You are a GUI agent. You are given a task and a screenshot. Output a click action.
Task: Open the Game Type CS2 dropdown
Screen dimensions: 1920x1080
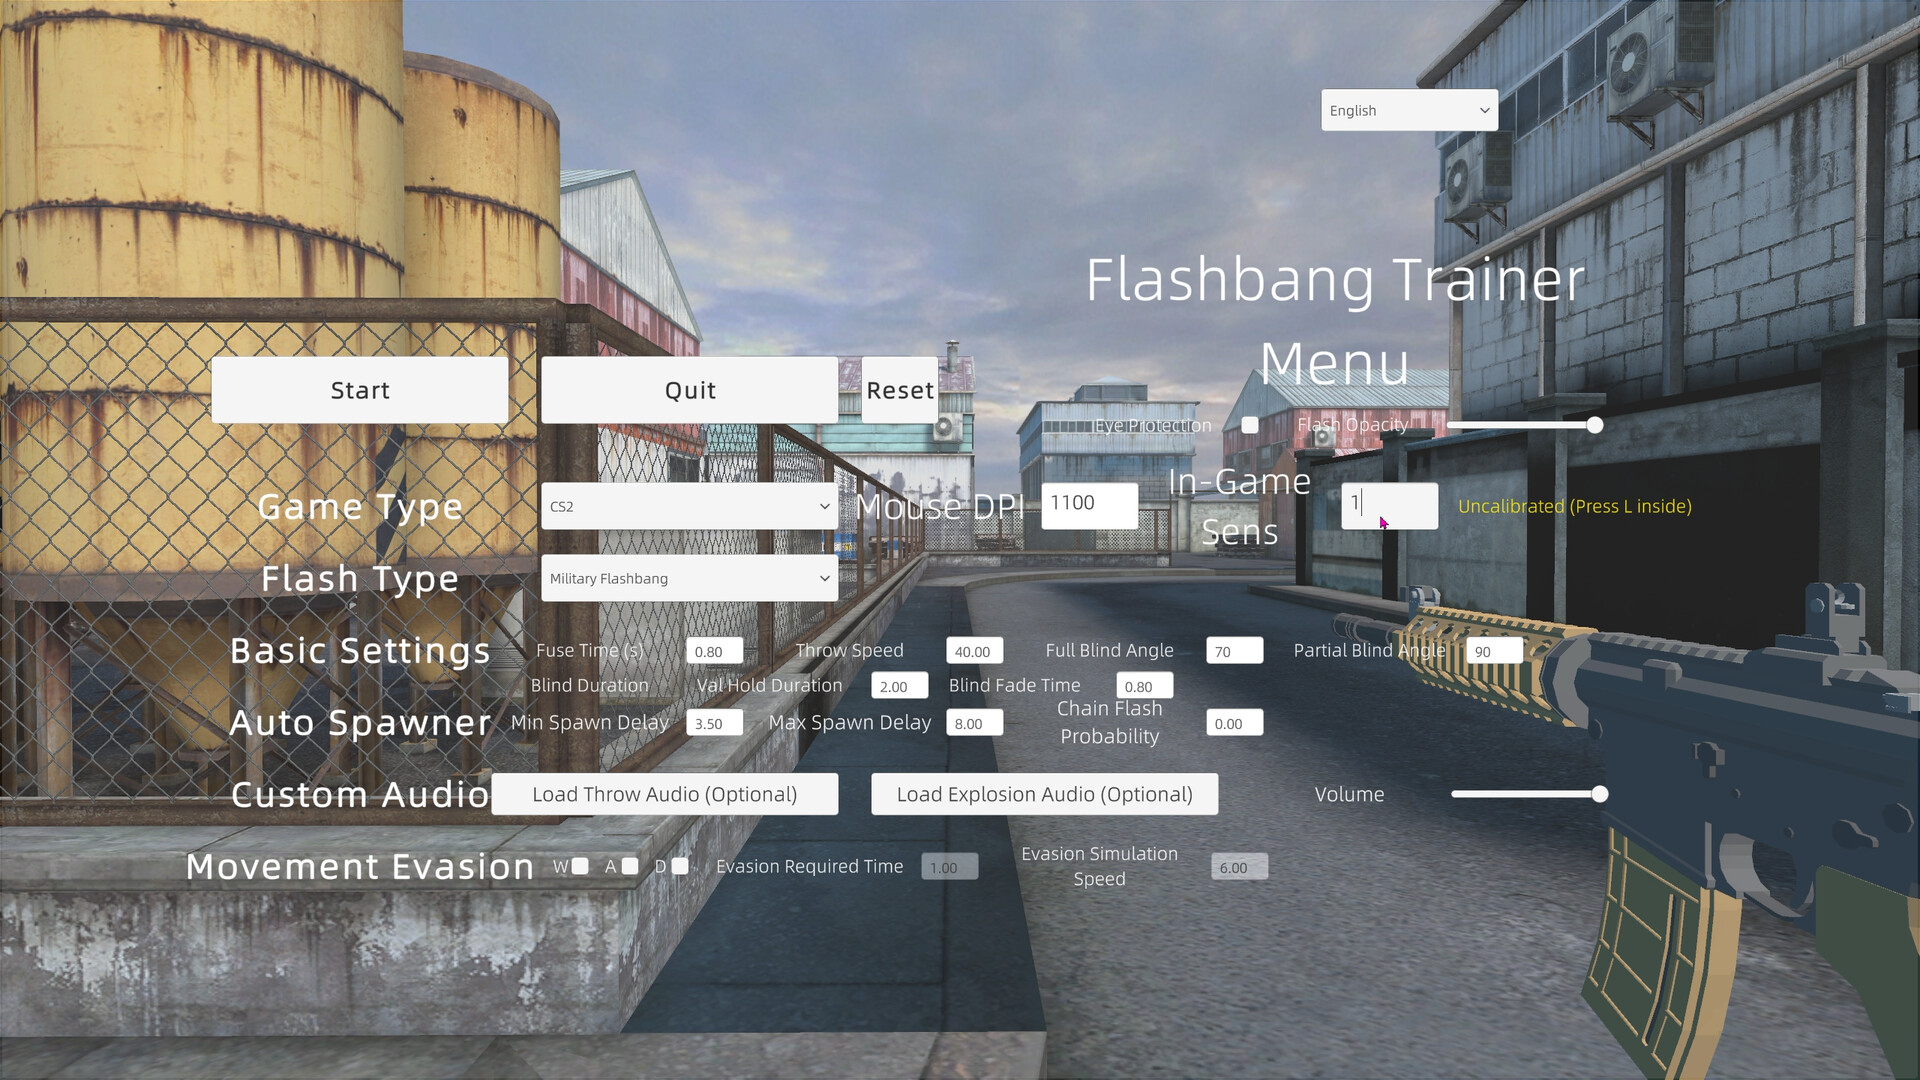pos(690,506)
